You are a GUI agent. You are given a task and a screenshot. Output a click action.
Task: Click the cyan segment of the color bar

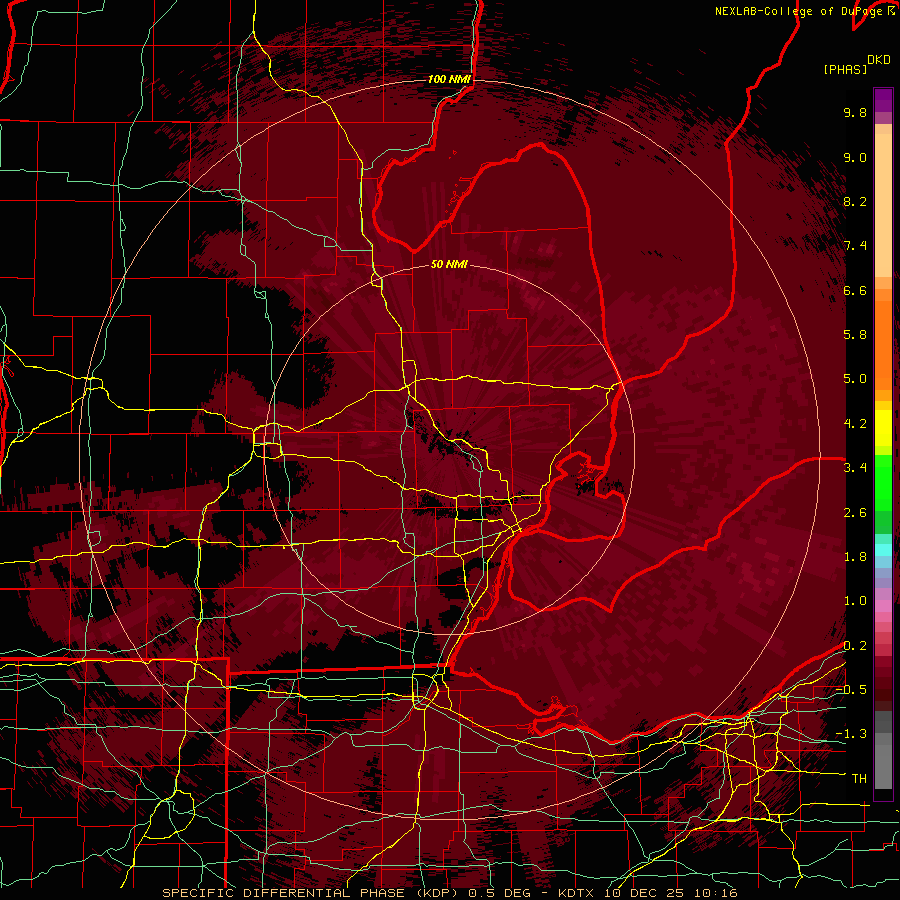[883, 549]
